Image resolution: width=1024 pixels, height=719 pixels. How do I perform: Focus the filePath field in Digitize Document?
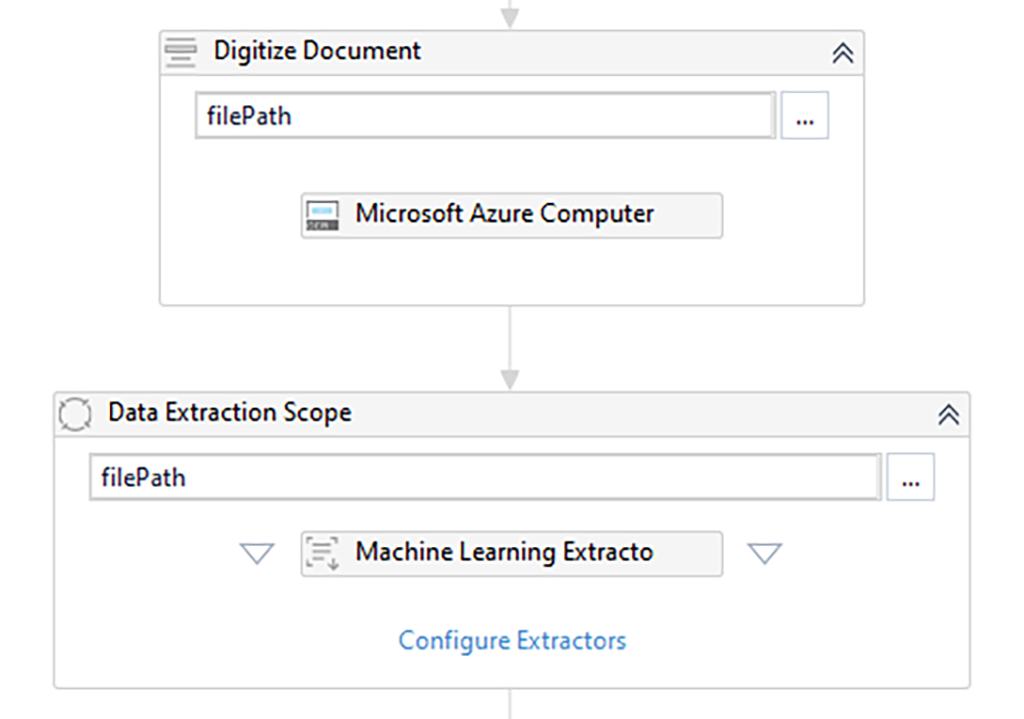485,116
